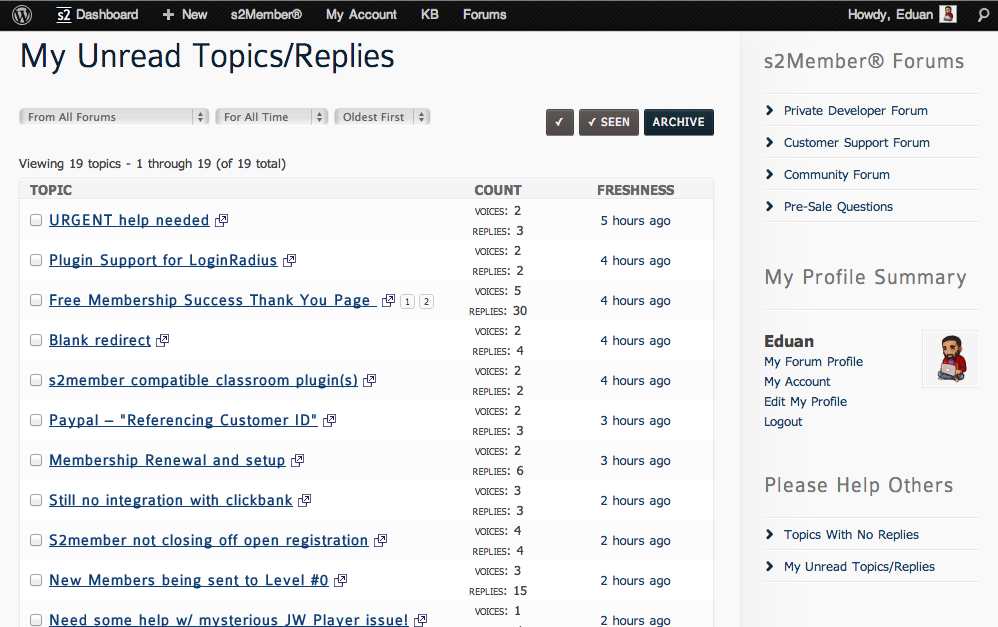This screenshot has height=627, width=998.
Task: Click the checkmark-only mark button
Action: click(x=559, y=122)
